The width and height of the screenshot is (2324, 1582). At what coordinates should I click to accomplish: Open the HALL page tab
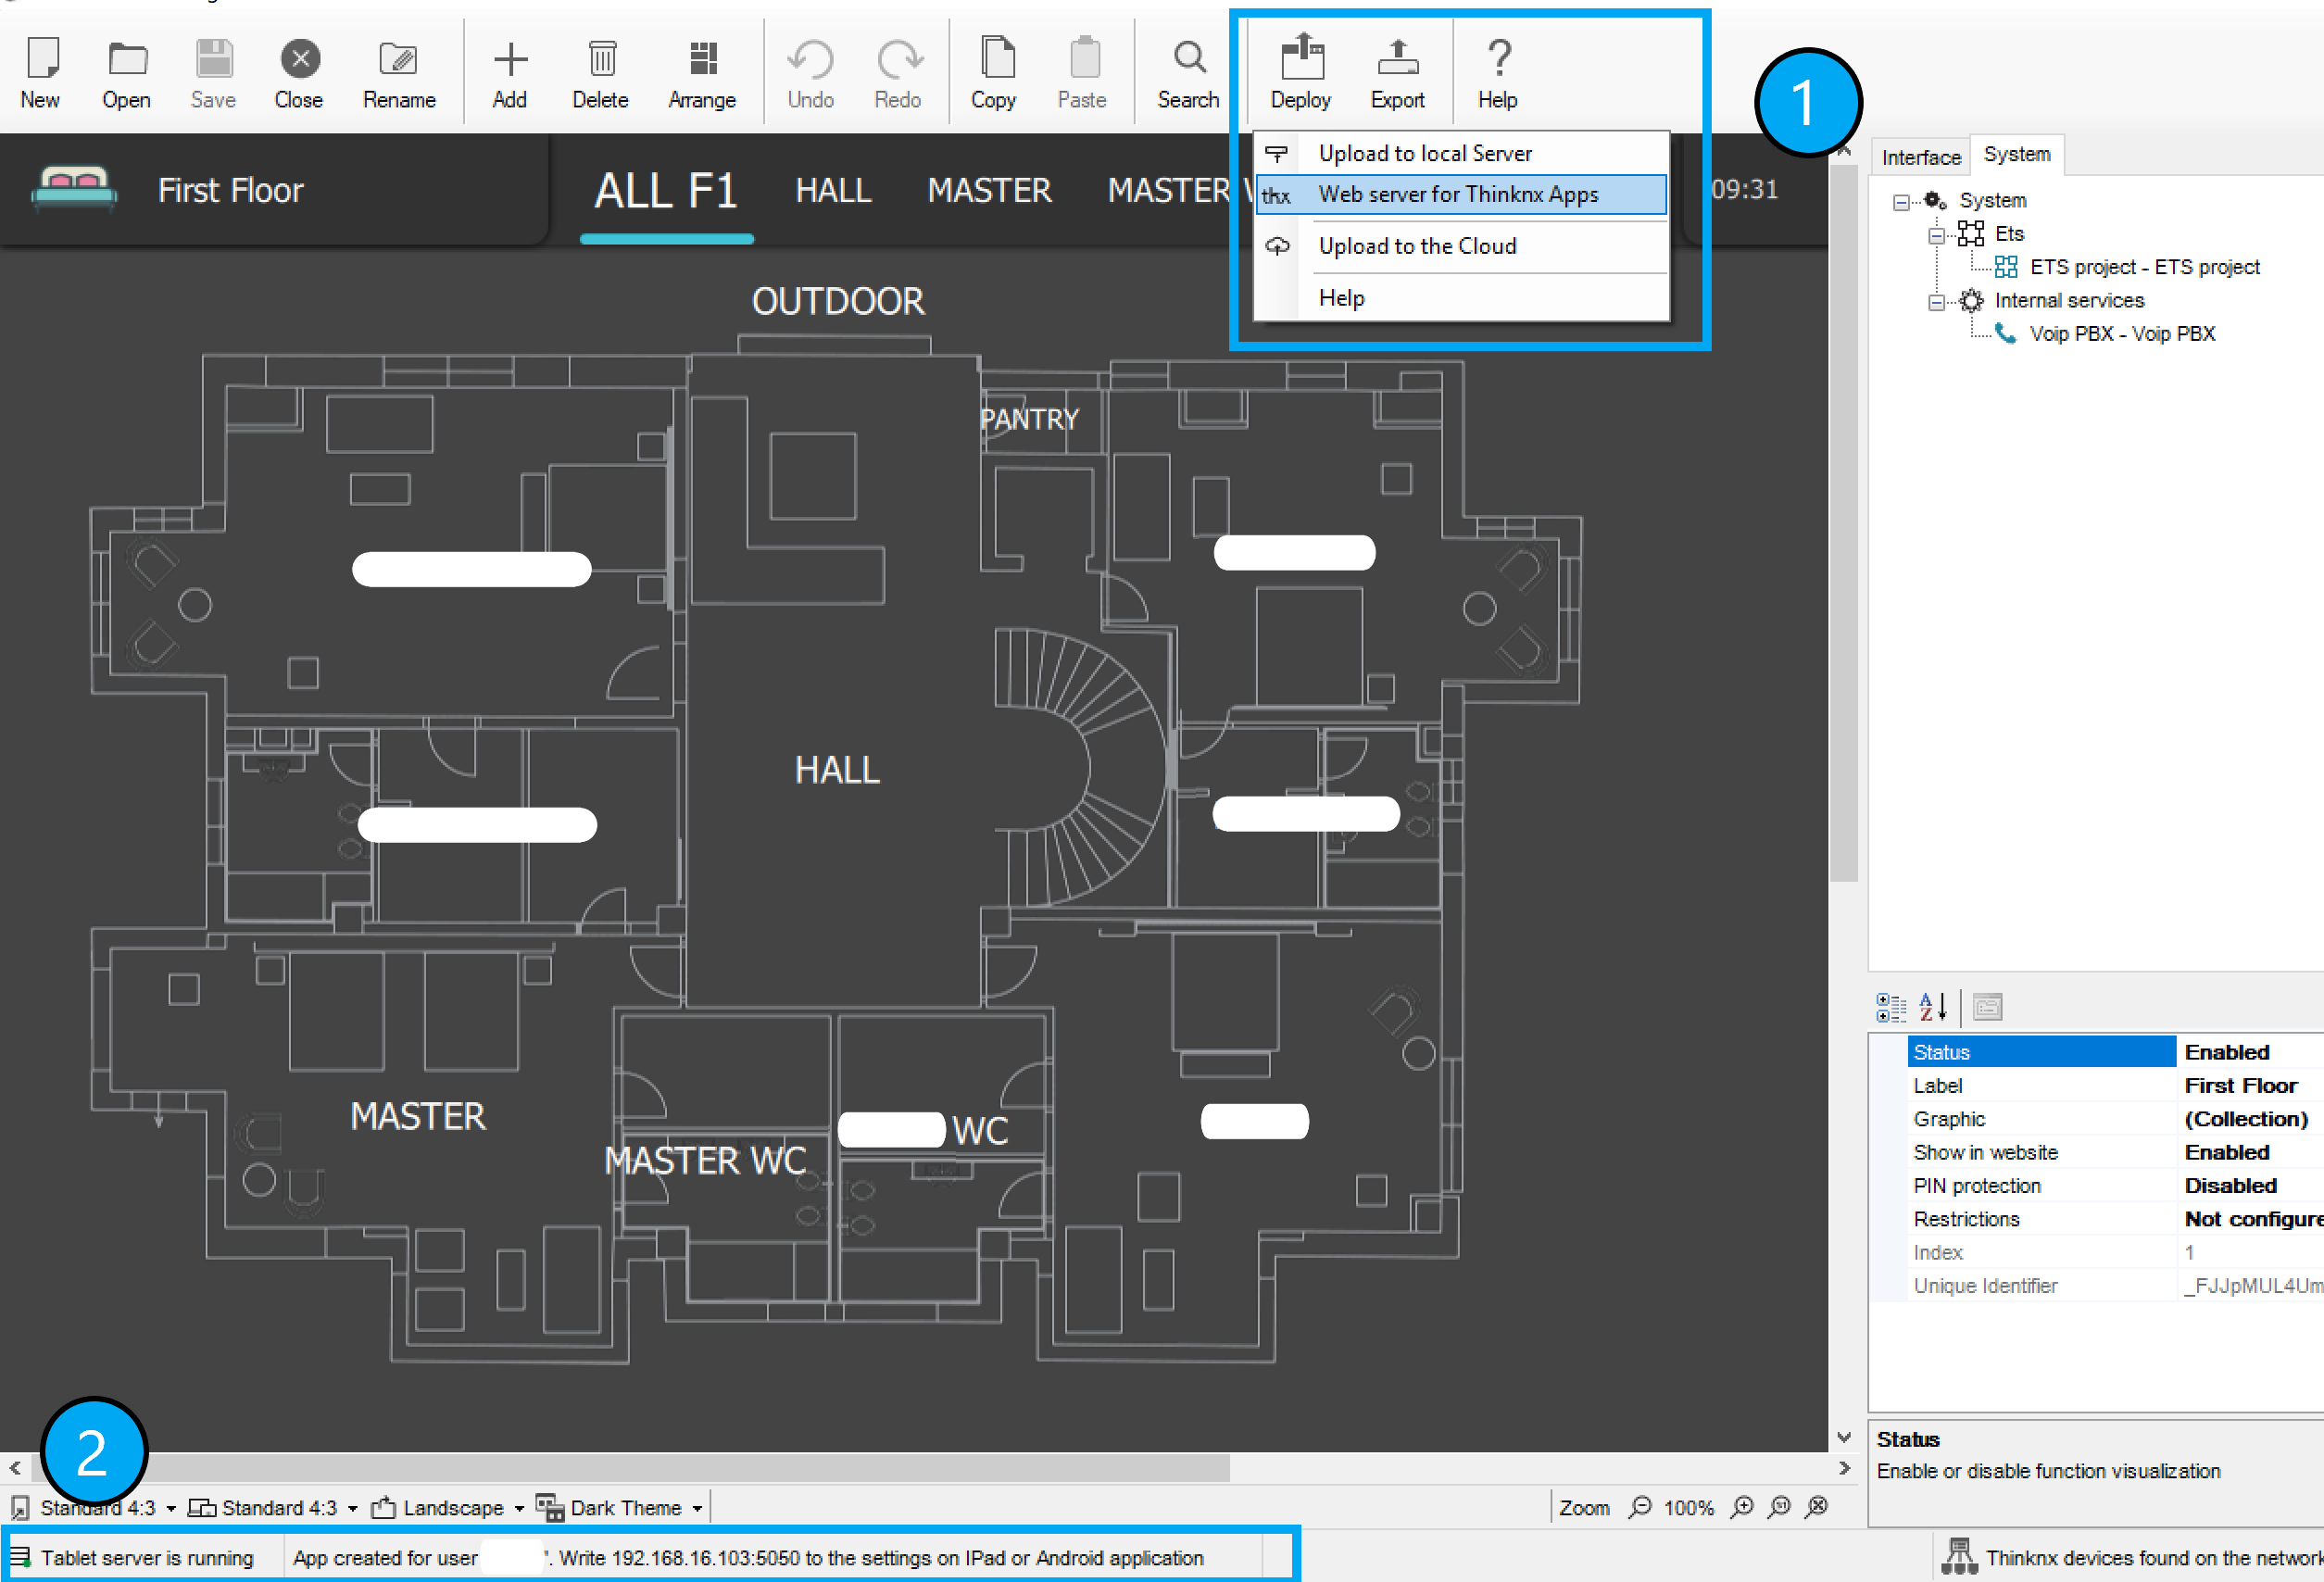[x=833, y=190]
